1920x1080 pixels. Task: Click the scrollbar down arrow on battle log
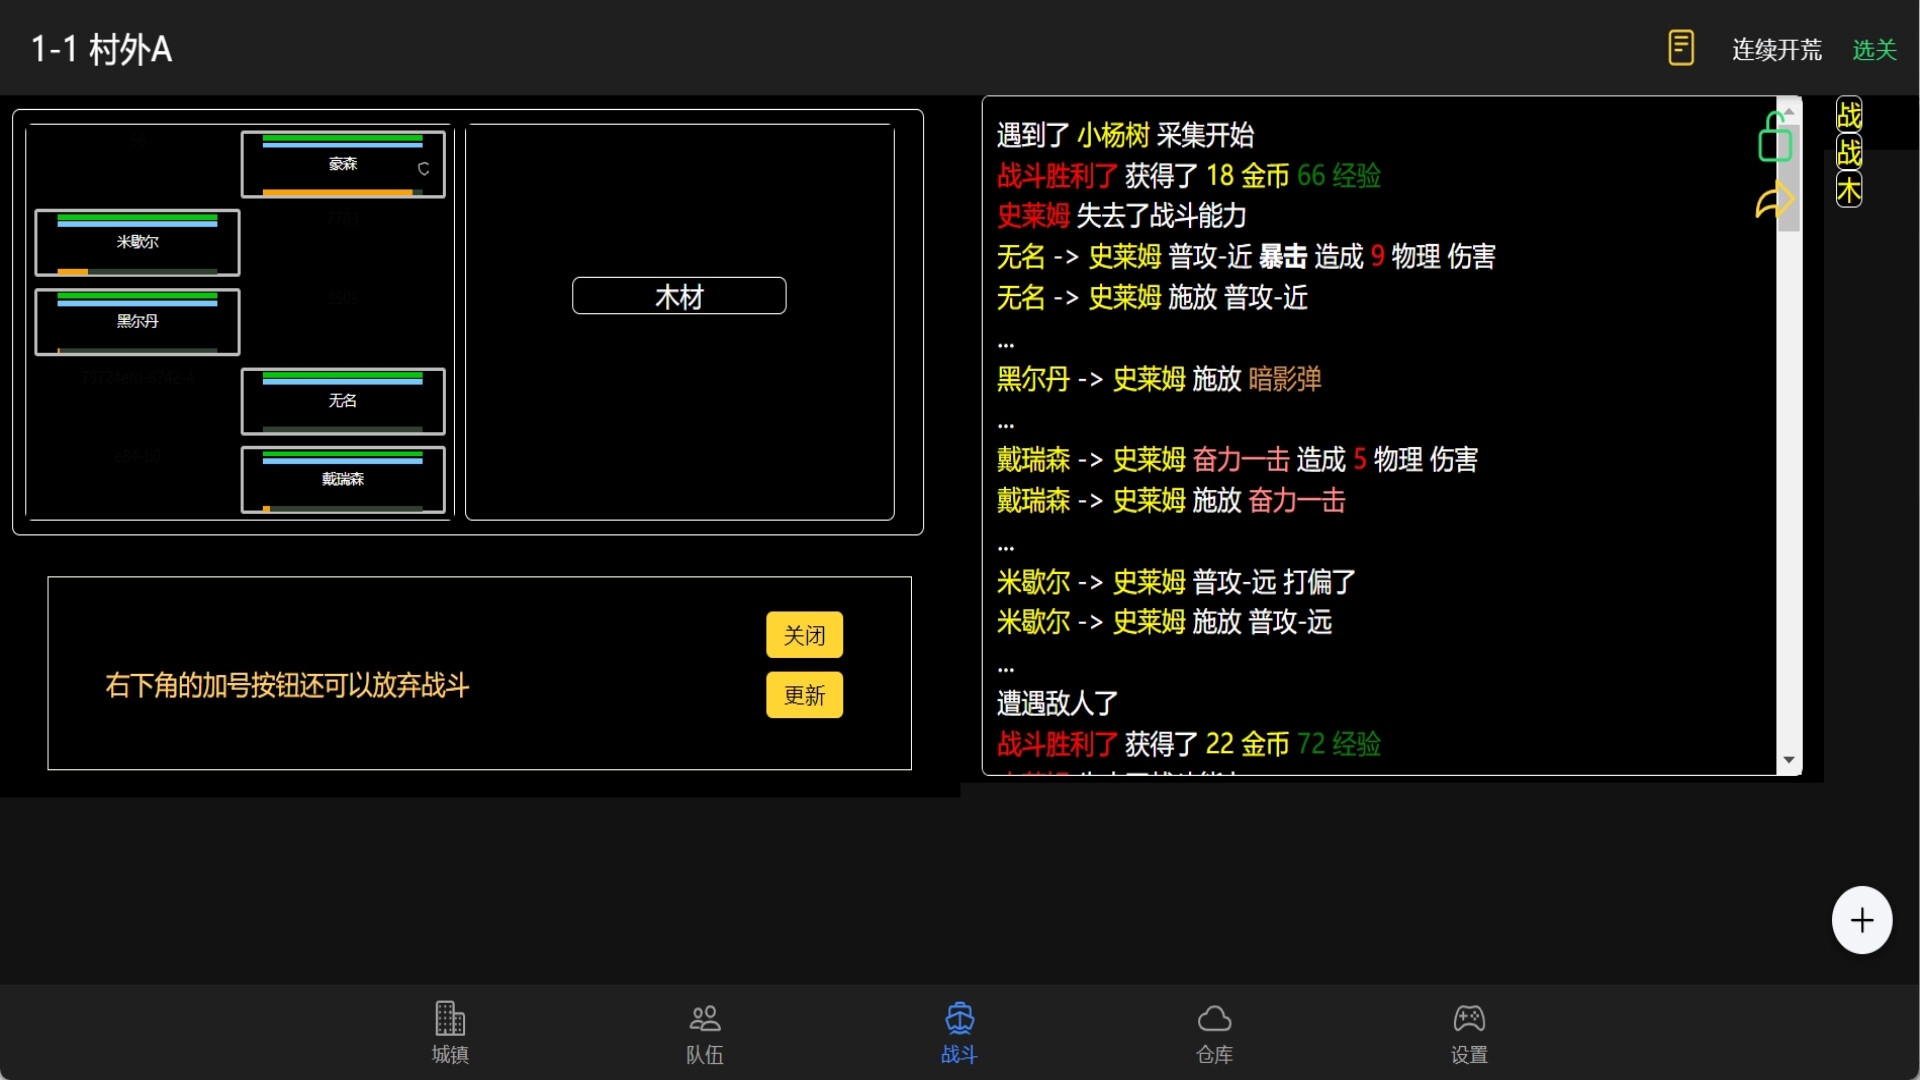point(1788,760)
